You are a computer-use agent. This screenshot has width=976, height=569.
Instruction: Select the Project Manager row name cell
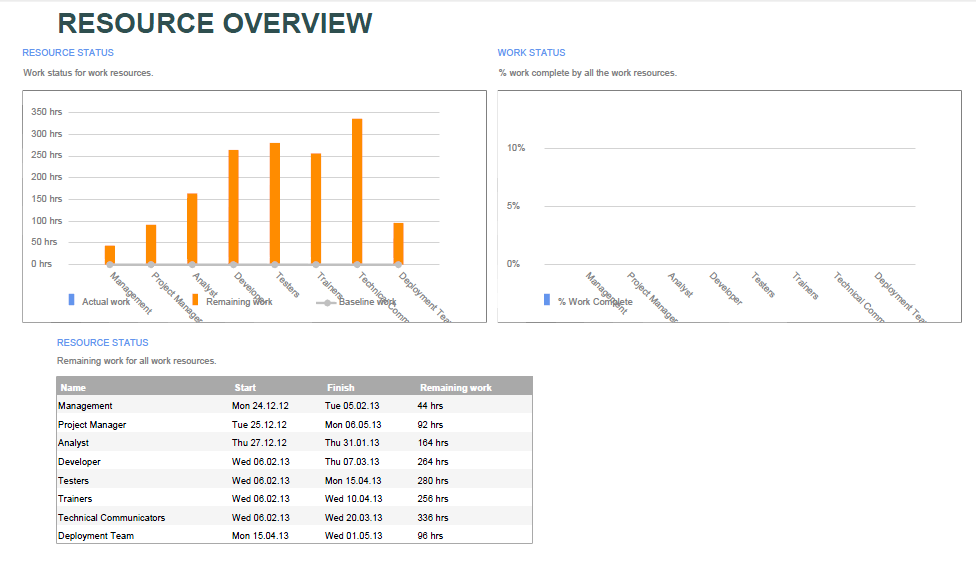coord(92,425)
